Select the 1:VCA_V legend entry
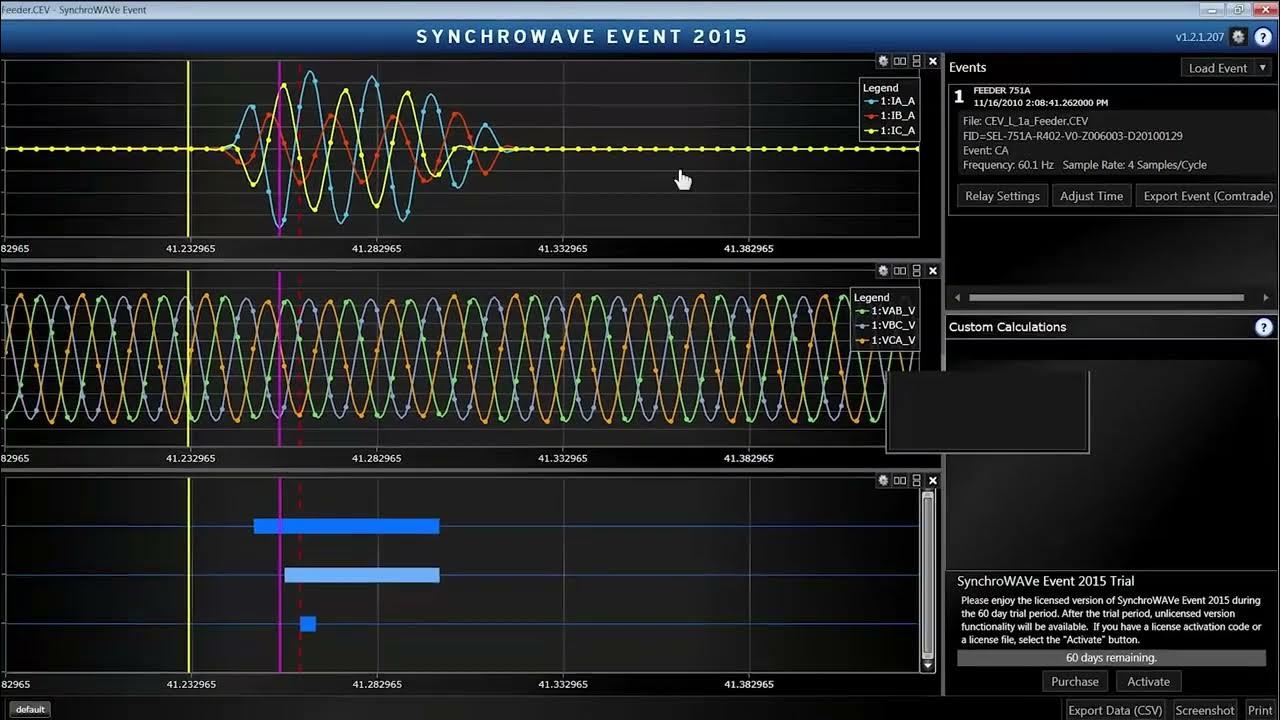 [885, 340]
